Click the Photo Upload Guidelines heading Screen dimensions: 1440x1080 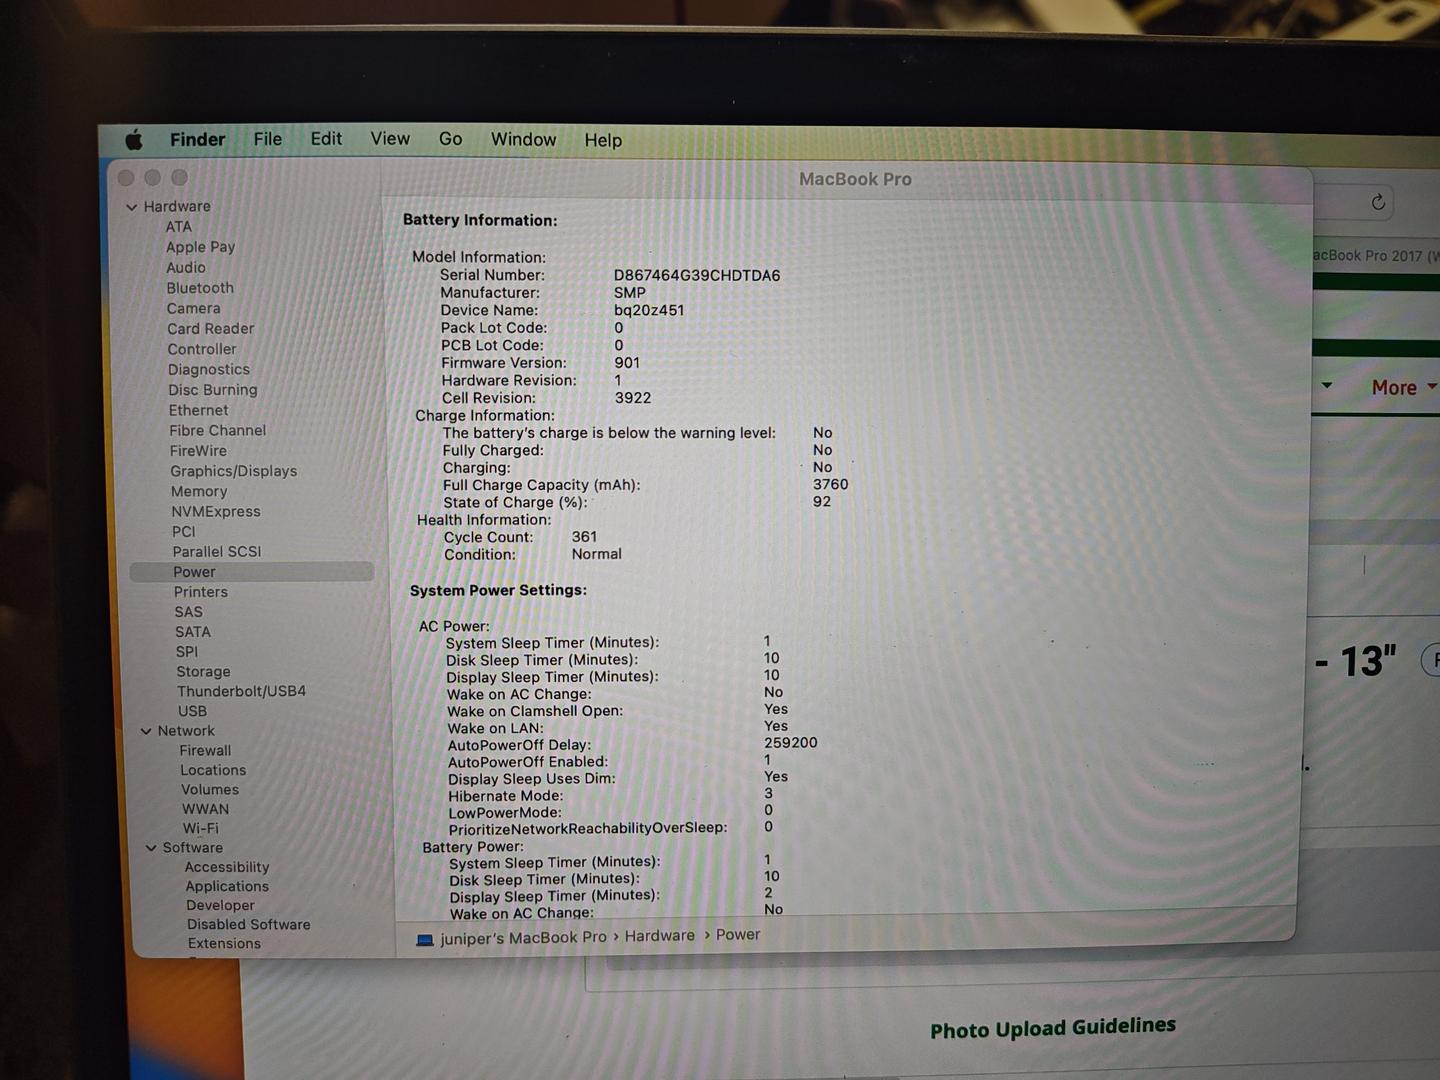click(1052, 1028)
